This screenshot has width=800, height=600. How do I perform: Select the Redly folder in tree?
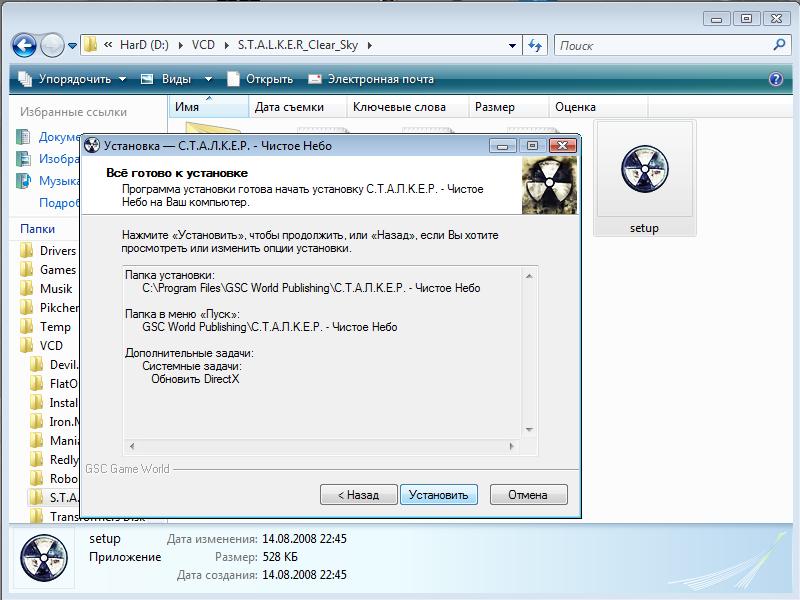(x=55, y=460)
